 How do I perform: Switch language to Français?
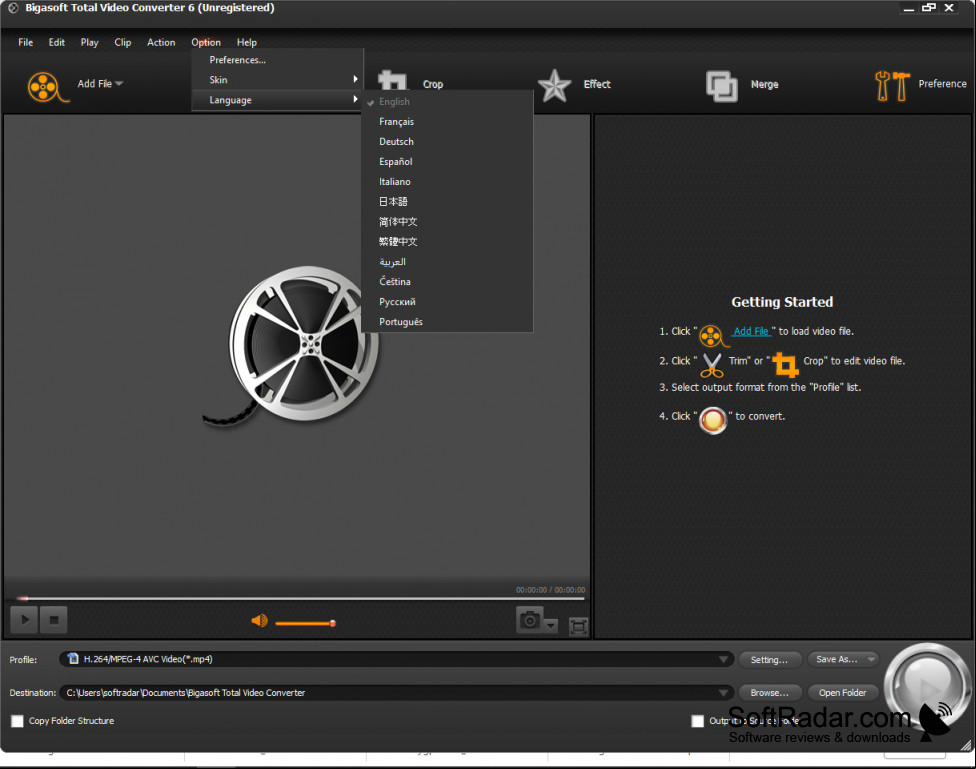tap(448, 121)
